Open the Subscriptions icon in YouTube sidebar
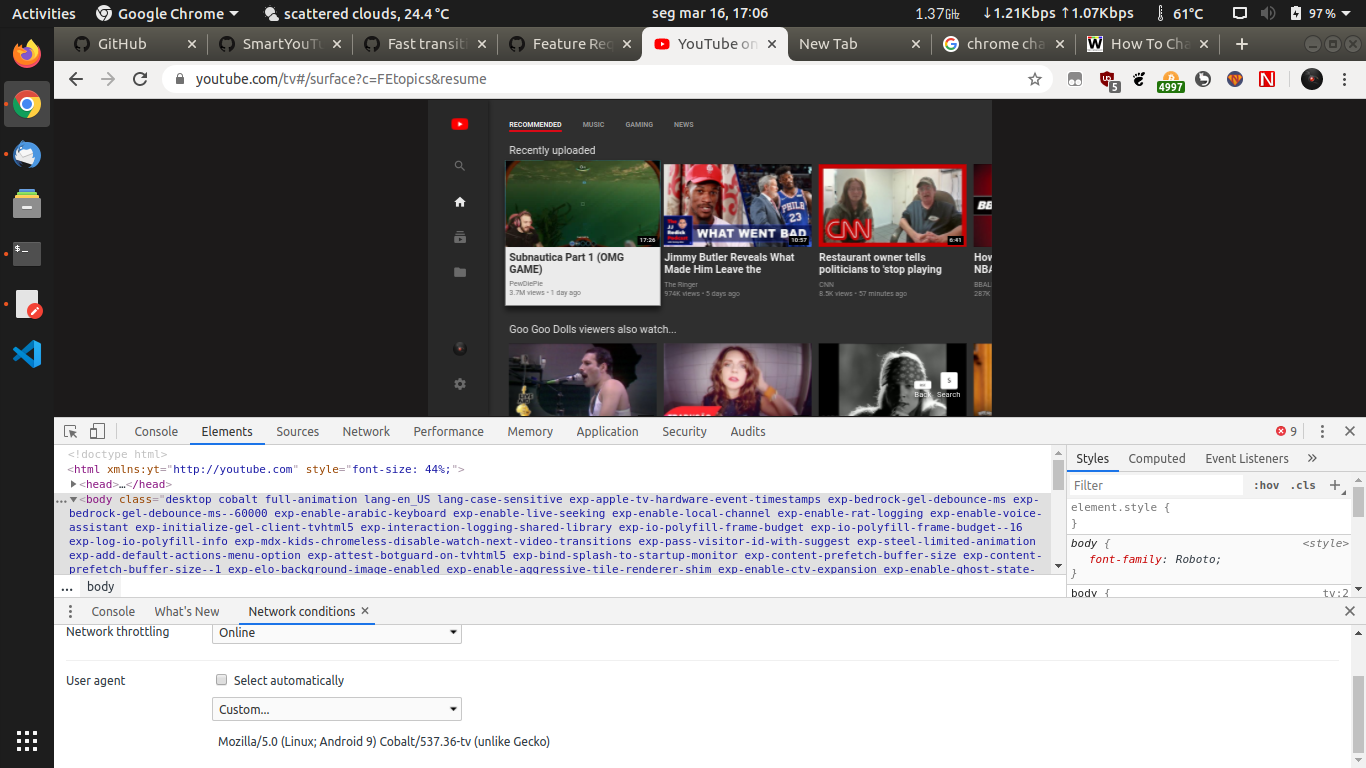 (460, 237)
